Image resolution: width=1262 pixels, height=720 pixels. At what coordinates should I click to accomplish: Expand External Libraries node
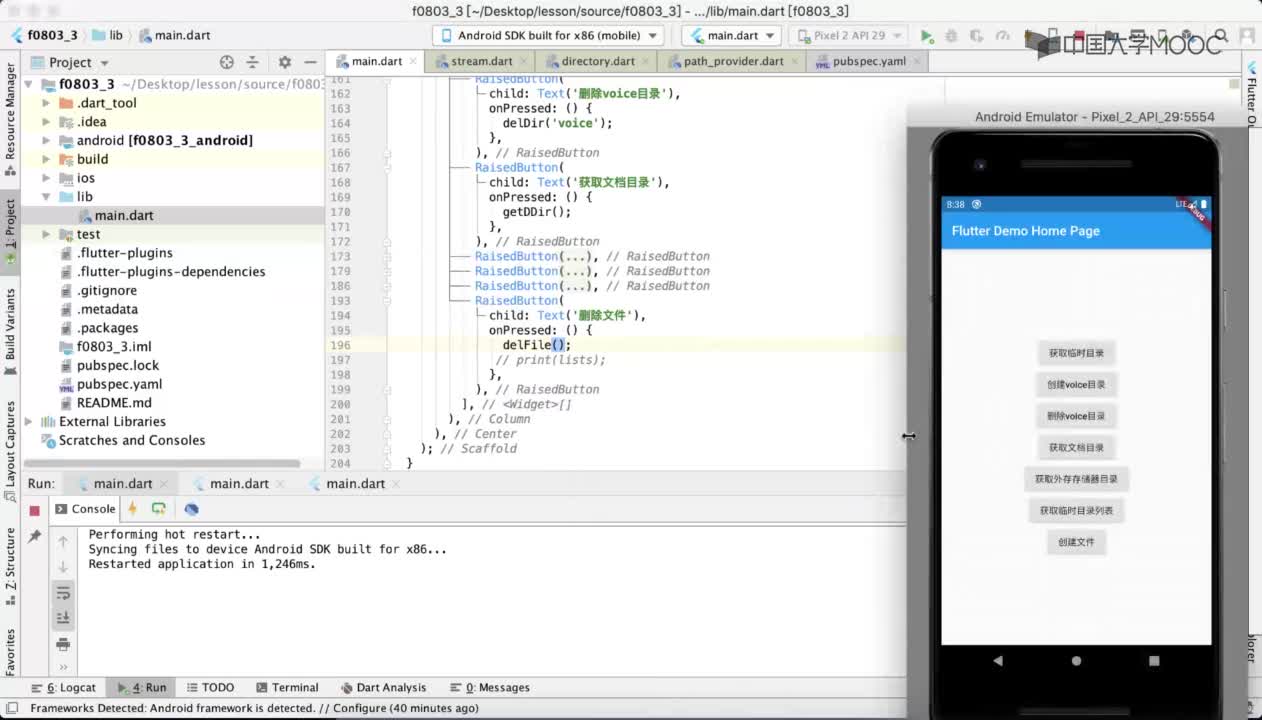28,422
